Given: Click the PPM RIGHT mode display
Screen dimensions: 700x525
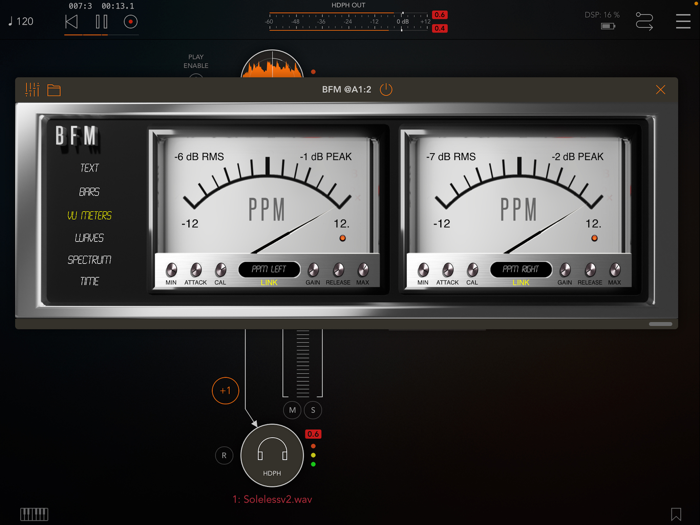Looking at the screenshot, I should [x=521, y=269].
